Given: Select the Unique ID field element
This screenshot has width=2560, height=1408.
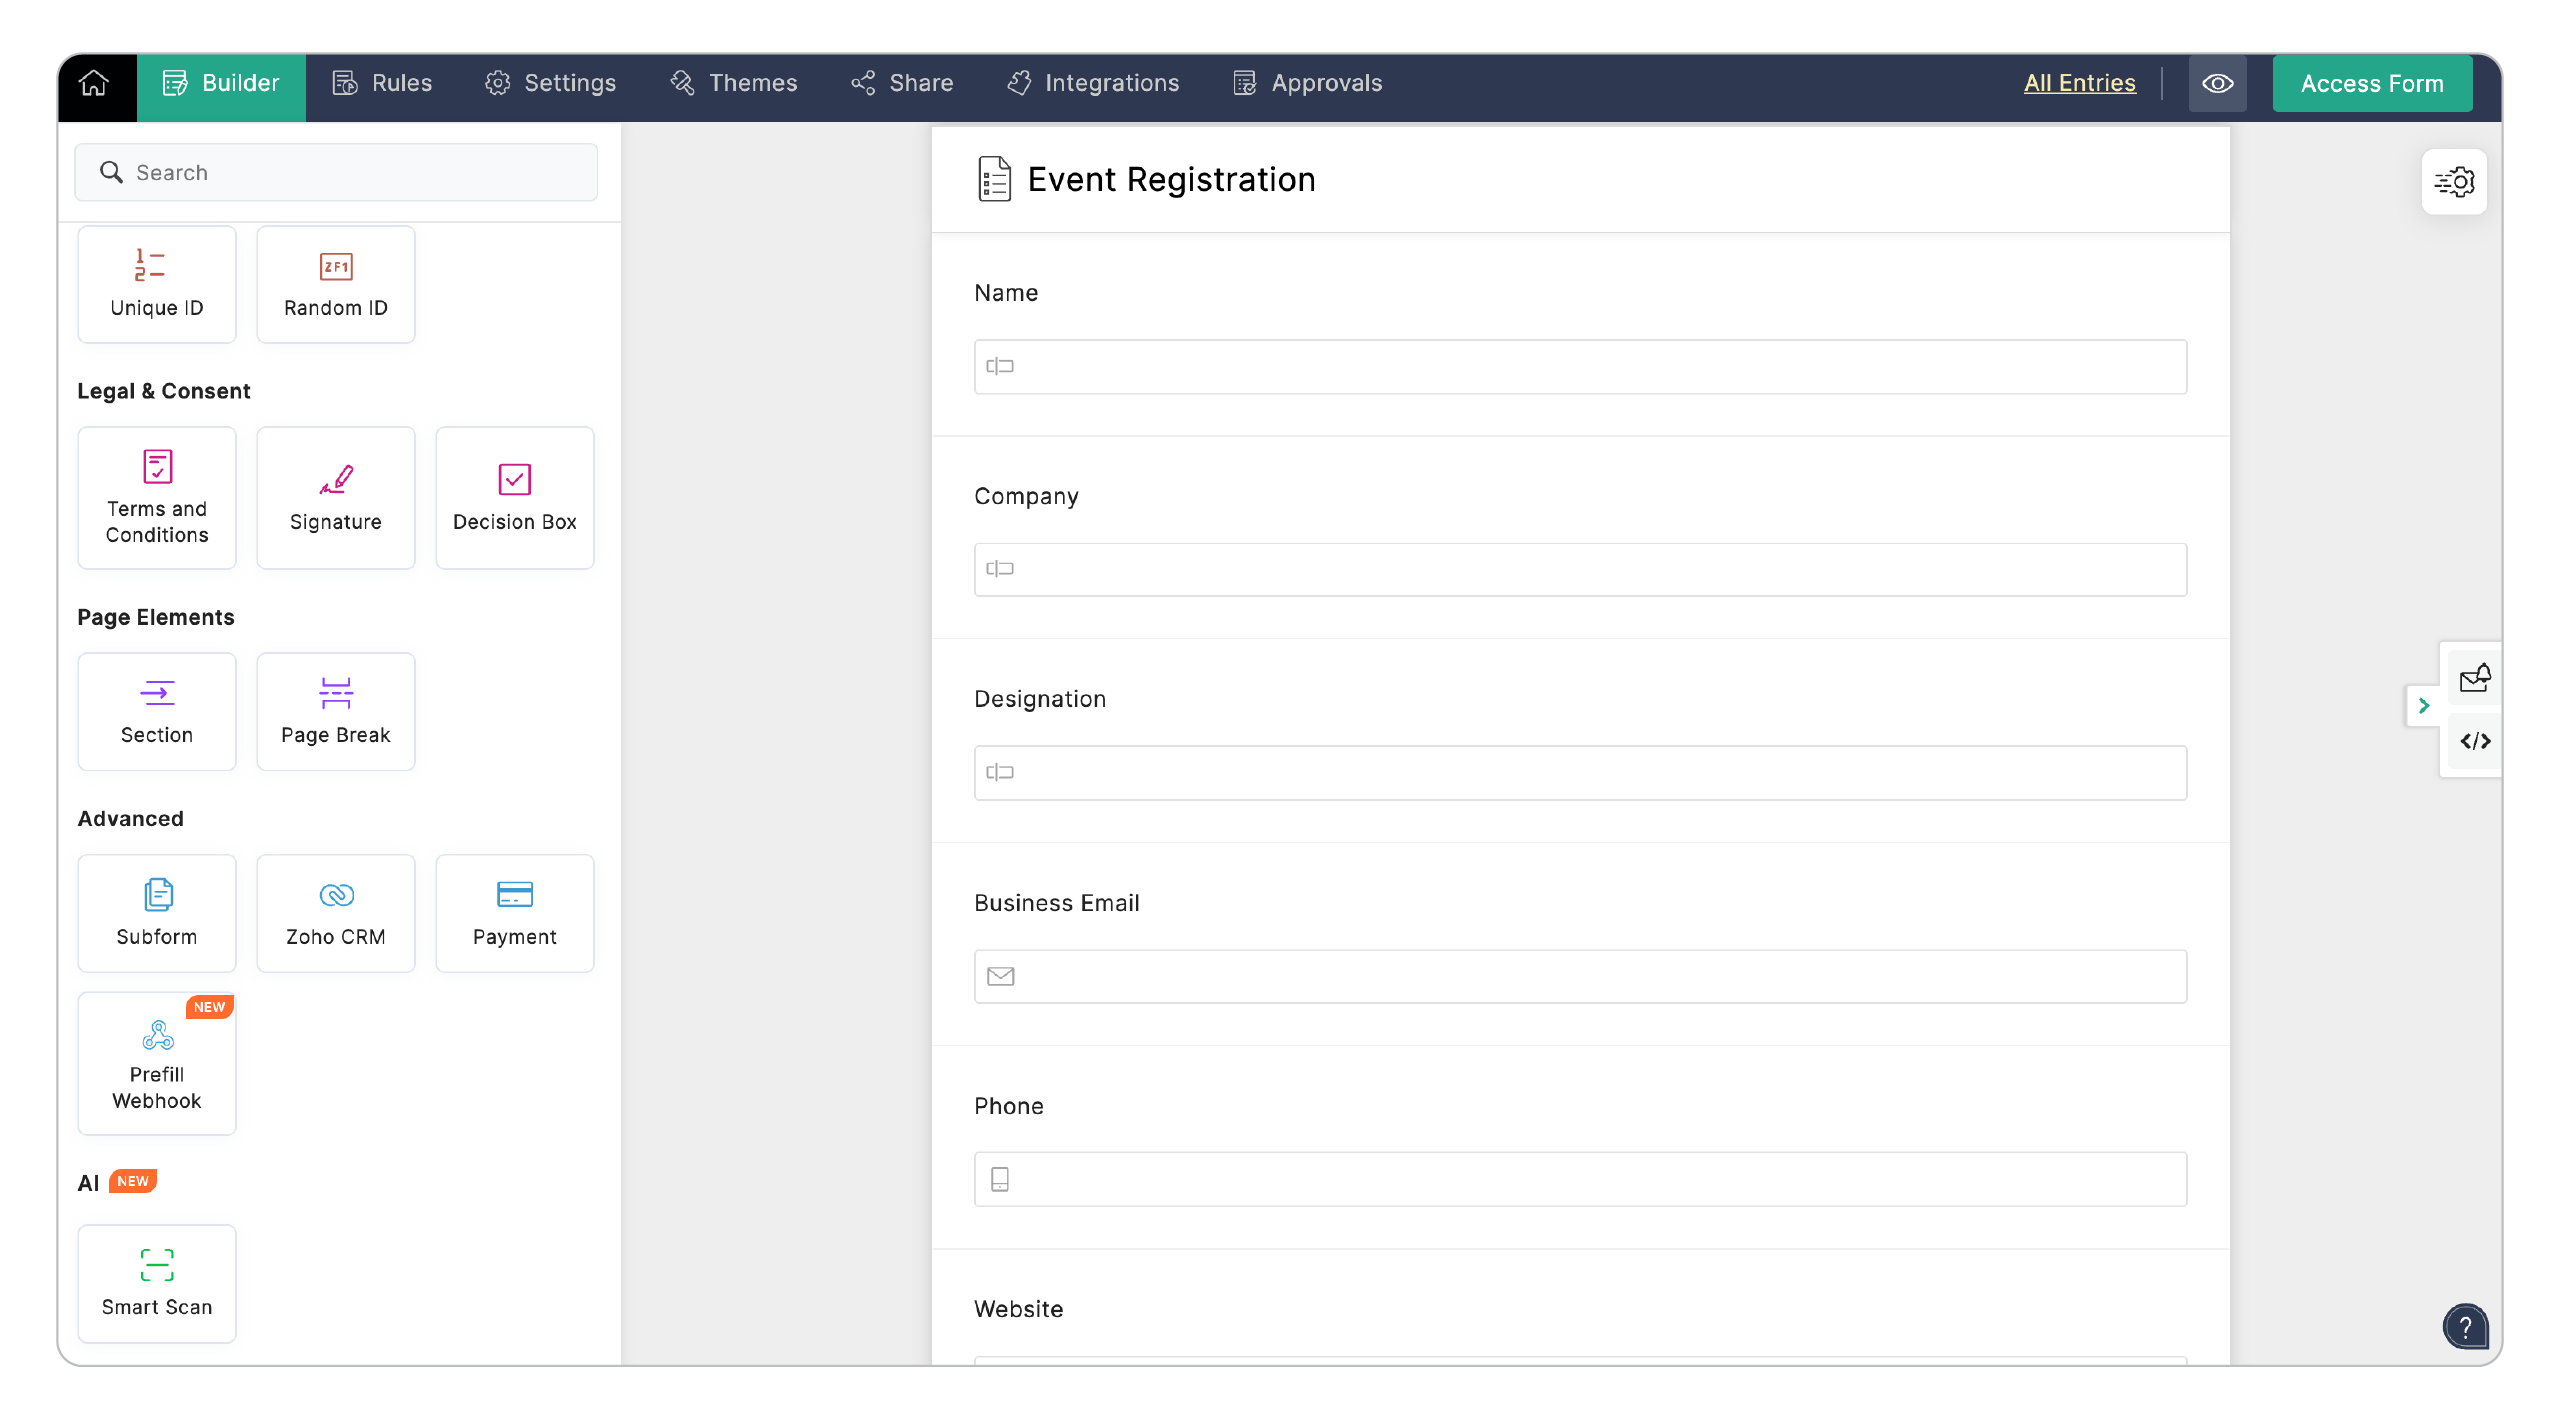Looking at the screenshot, I should coord(156,283).
